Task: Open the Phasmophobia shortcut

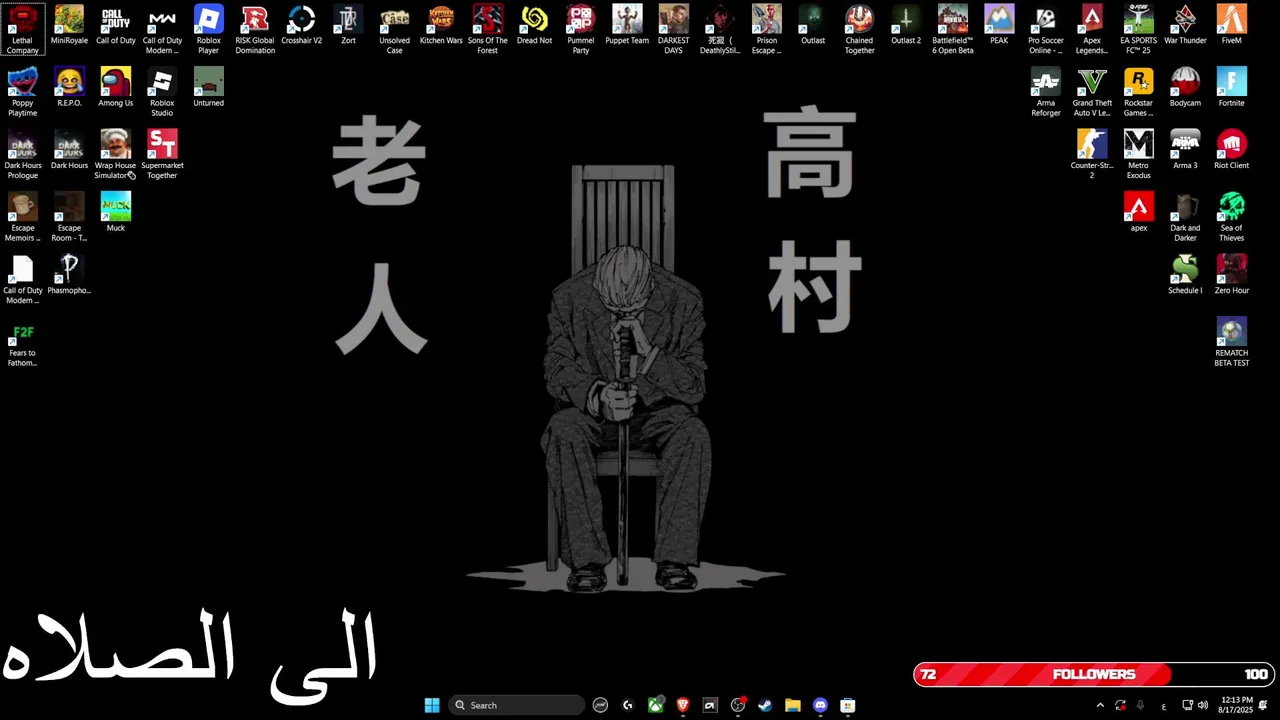Action: 69,275
